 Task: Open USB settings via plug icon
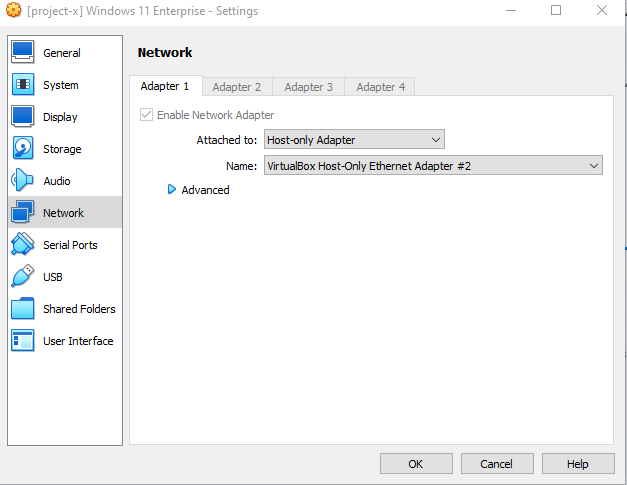pyautogui.click(x=23, y=277)
